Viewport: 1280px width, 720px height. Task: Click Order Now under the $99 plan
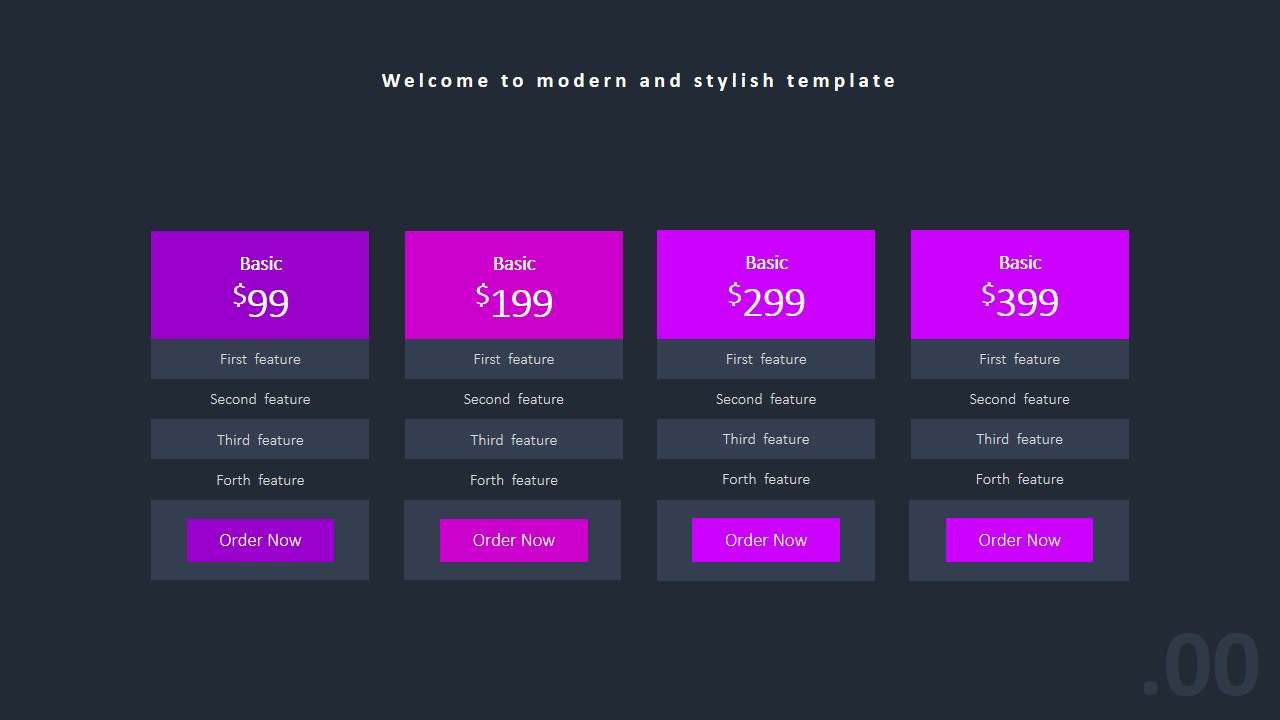[x=260, y=540]
